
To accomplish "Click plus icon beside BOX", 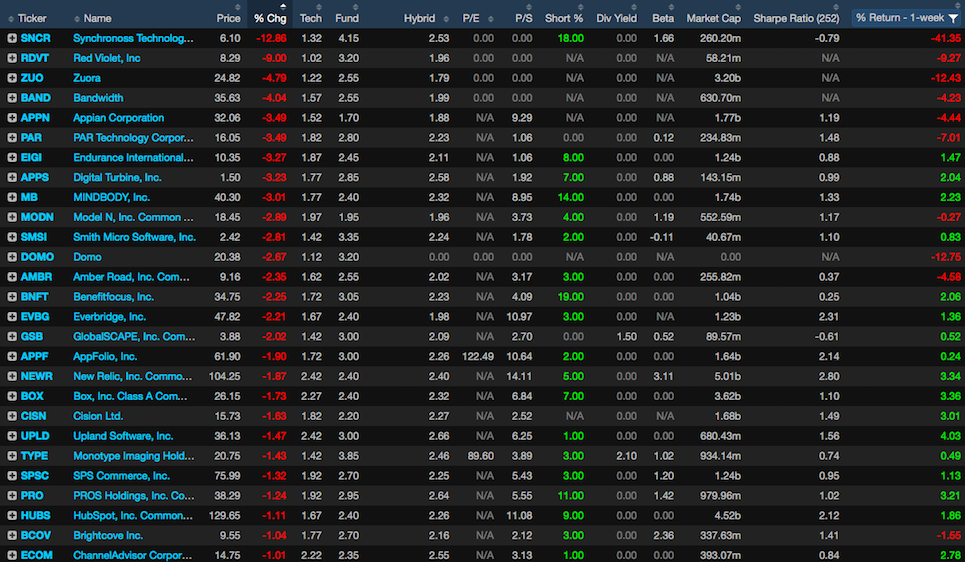I will pyautogui.click(x=12, y=396).
